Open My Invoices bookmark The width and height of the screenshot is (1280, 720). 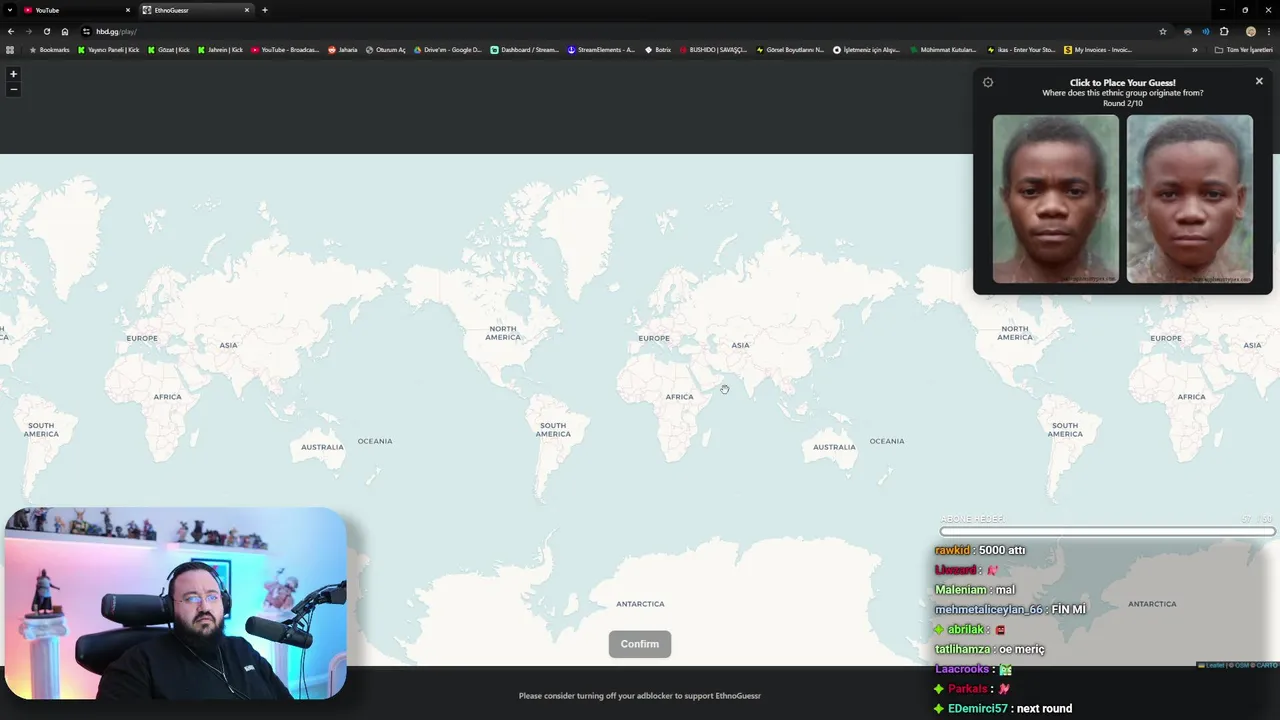[1098, 49]
